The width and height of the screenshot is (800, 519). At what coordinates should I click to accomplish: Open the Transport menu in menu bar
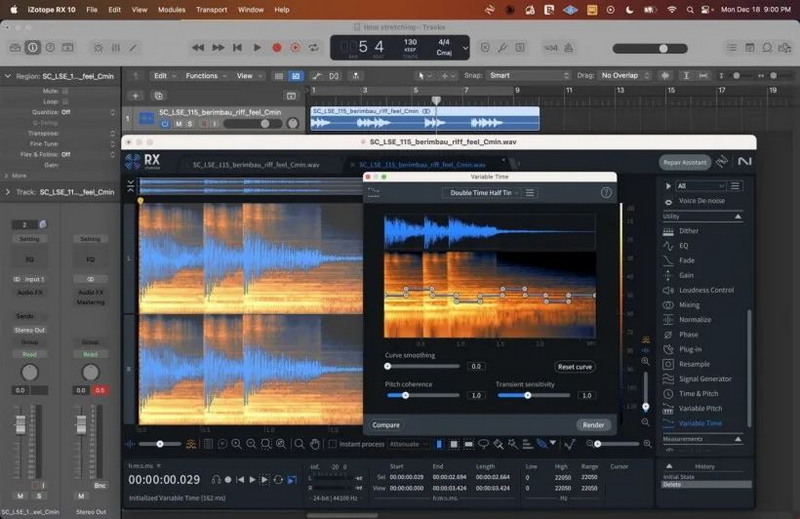pyautogui.click(x=211, y=9)
